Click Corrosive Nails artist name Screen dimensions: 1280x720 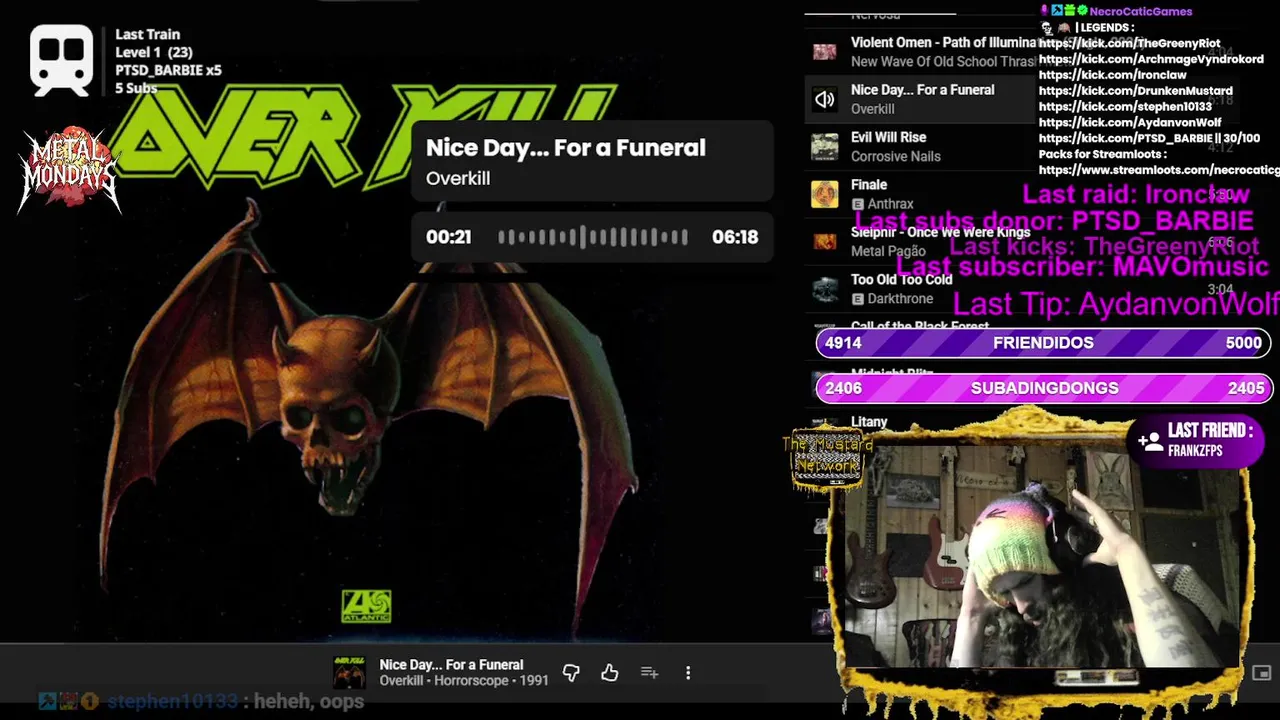[x=895, y=156]
